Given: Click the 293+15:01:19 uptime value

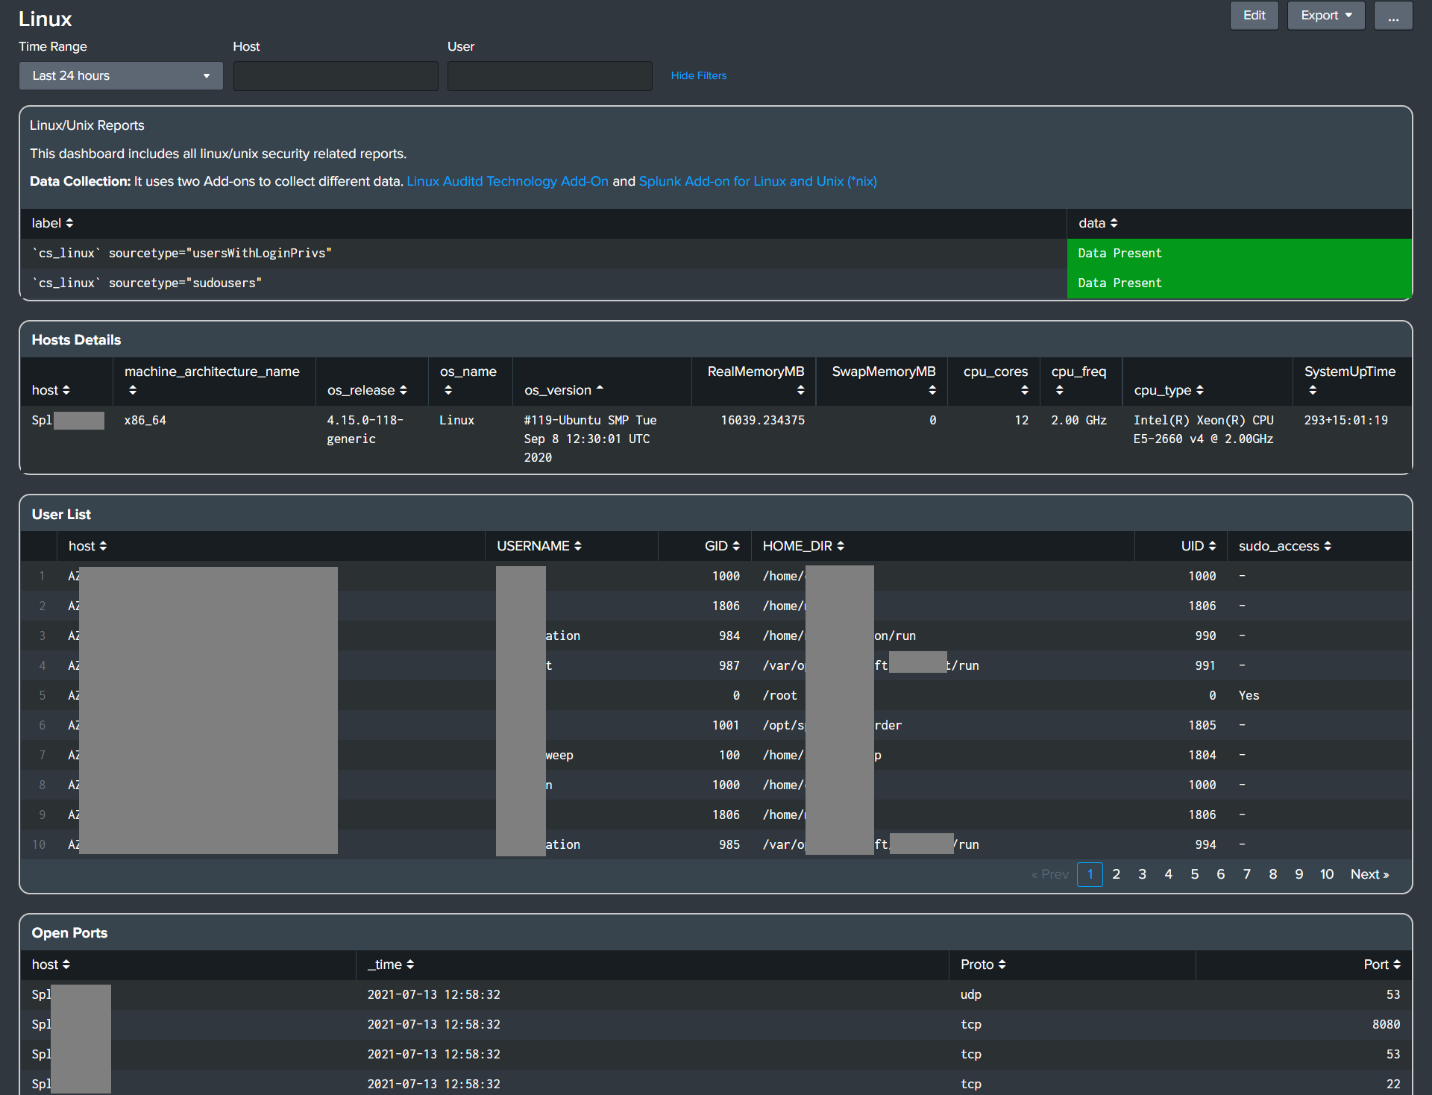Looking at the screenshot, I should tap(1346, 420).
